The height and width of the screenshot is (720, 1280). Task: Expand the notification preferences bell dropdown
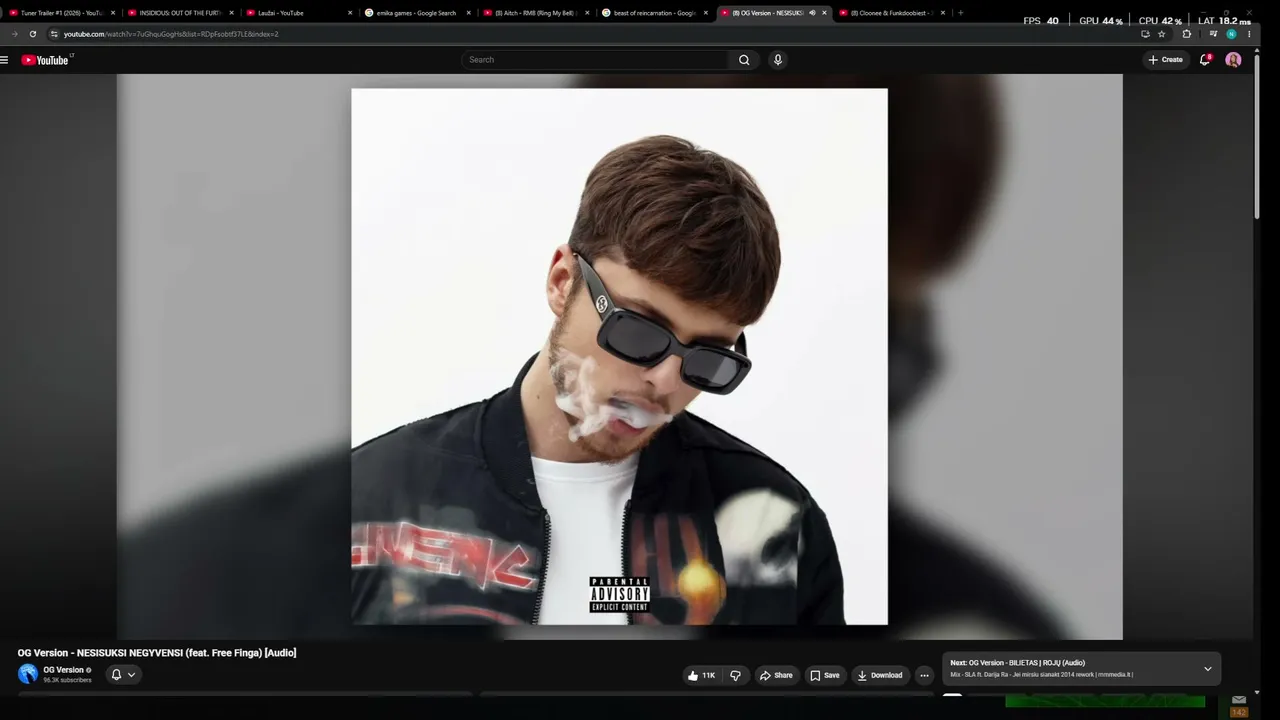point(124,675)
